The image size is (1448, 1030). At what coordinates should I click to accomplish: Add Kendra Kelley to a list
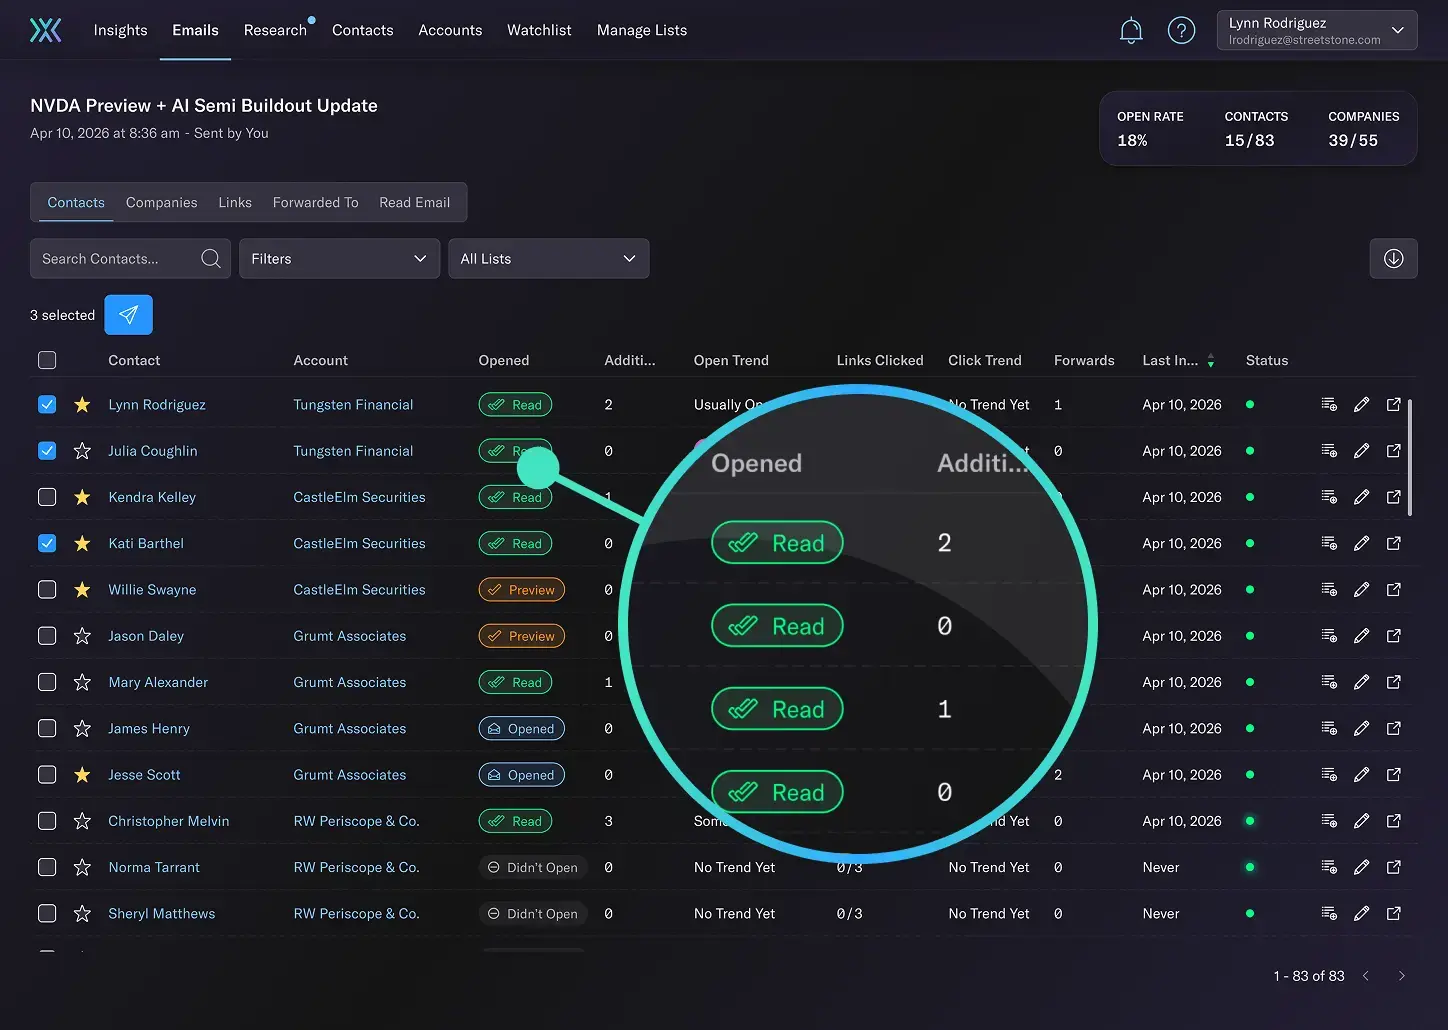[x=1329, y=497]
